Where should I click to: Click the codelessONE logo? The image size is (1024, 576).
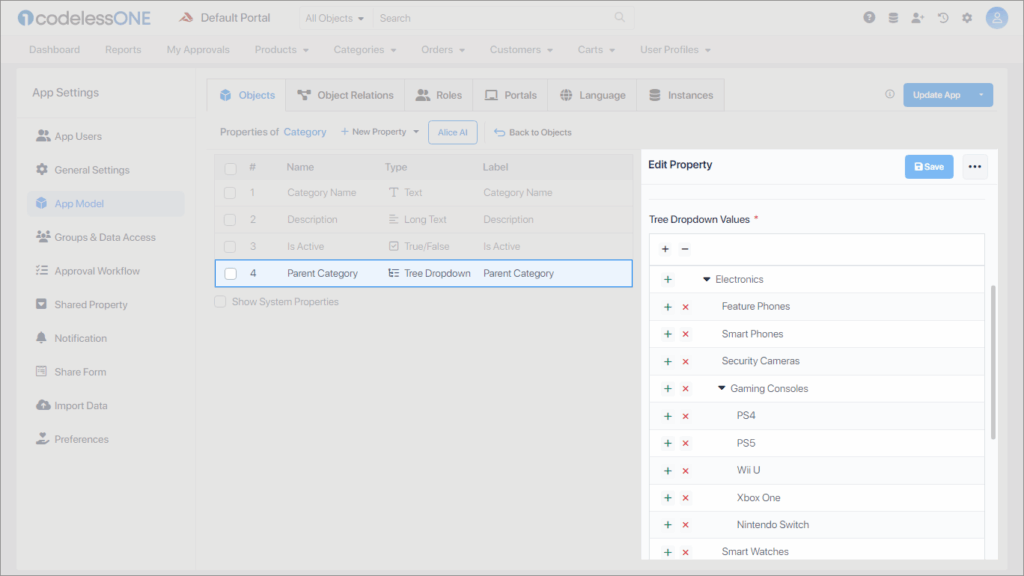coord(84,18)
